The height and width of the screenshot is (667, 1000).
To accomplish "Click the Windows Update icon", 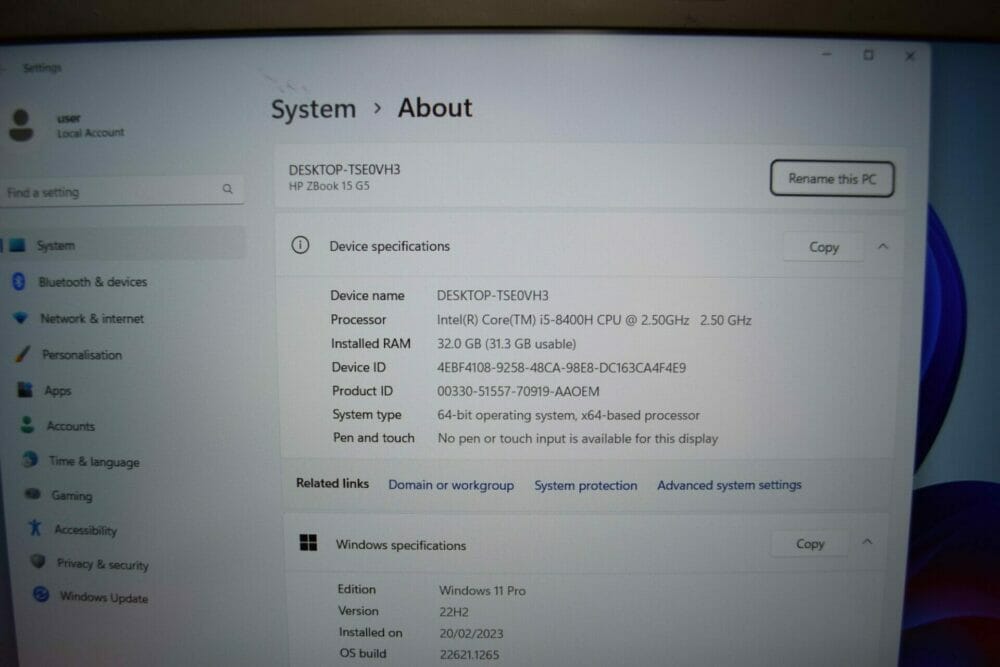I will click(x=41, y=595).
